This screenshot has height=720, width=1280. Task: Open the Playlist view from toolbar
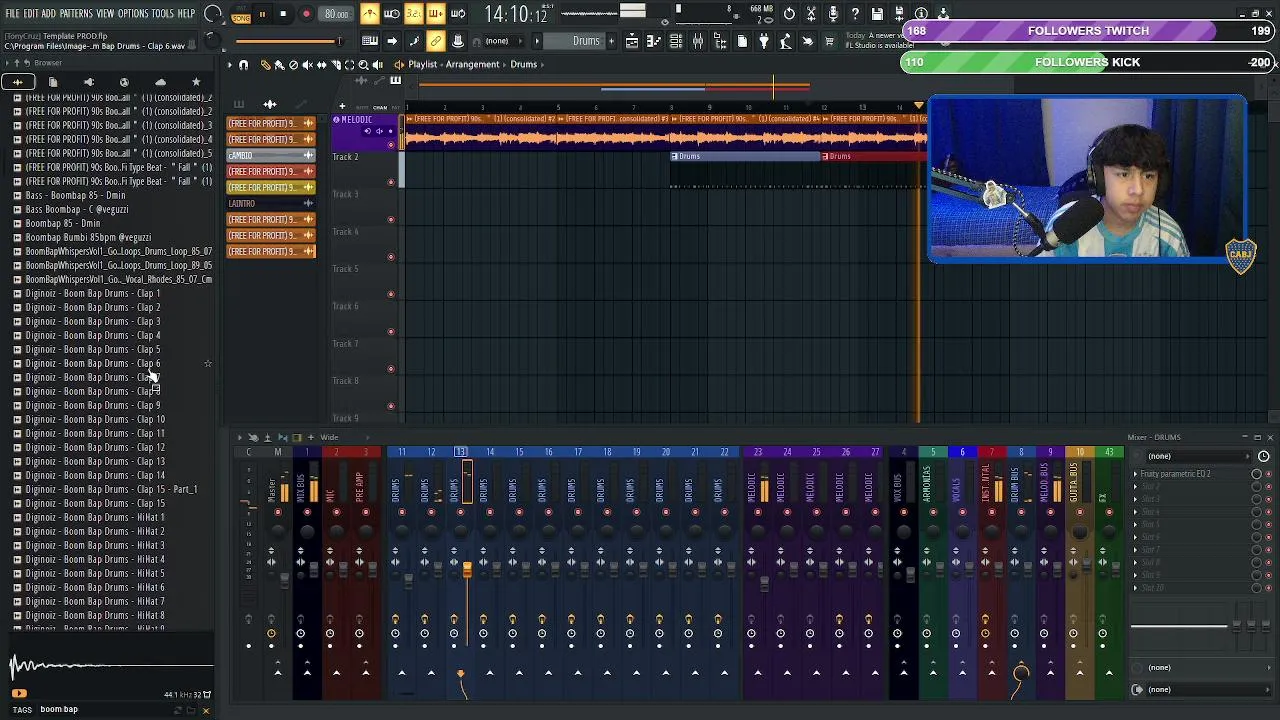point(632,41)
